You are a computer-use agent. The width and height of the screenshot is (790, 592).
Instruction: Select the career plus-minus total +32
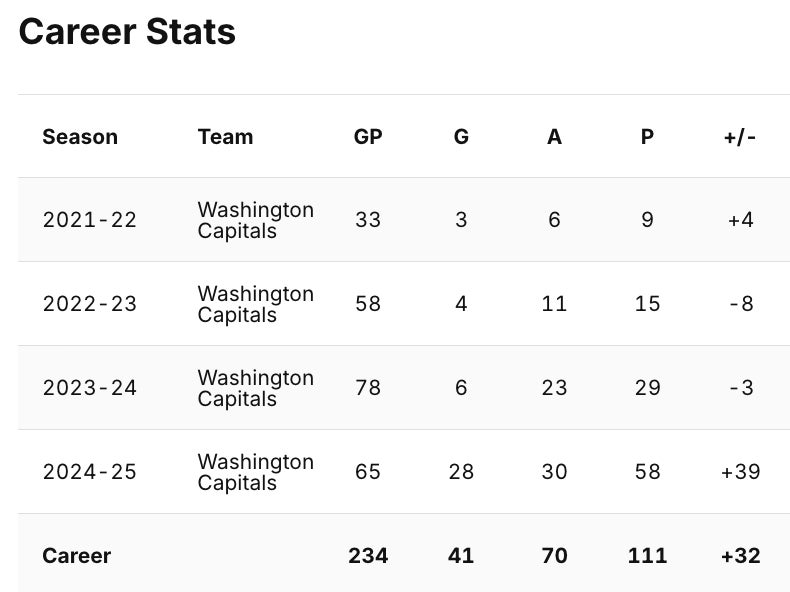(x=740, y=556)
